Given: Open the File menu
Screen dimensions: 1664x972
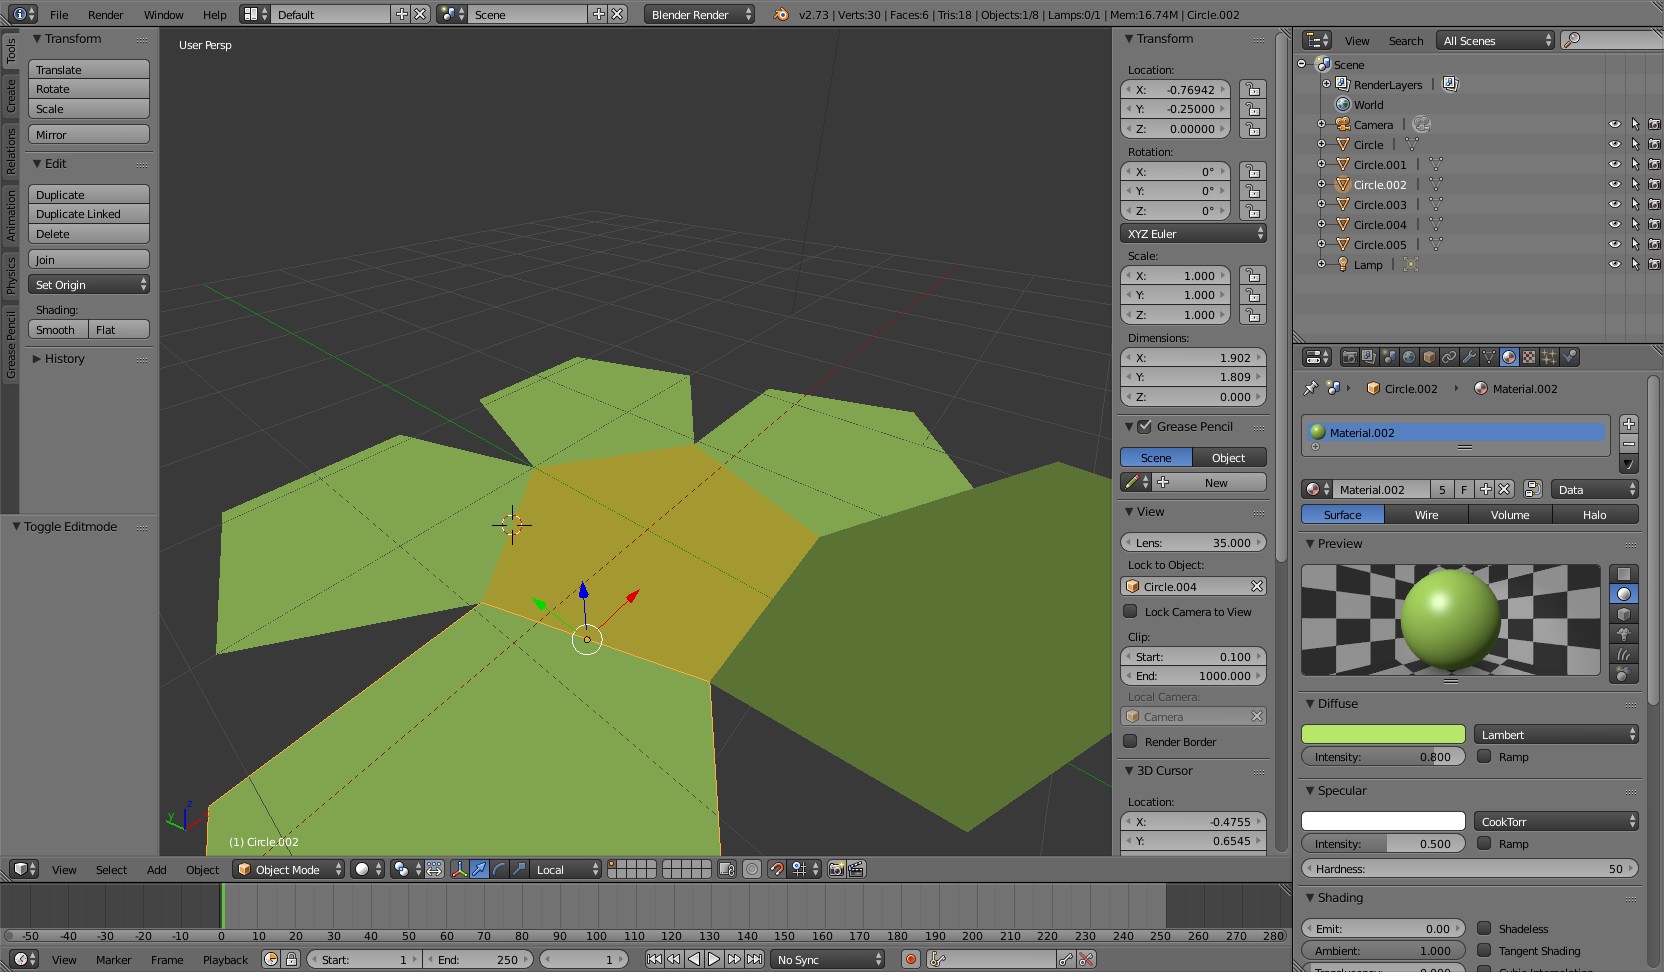Looking at the screenshot, I should click(x=59, y=14).
